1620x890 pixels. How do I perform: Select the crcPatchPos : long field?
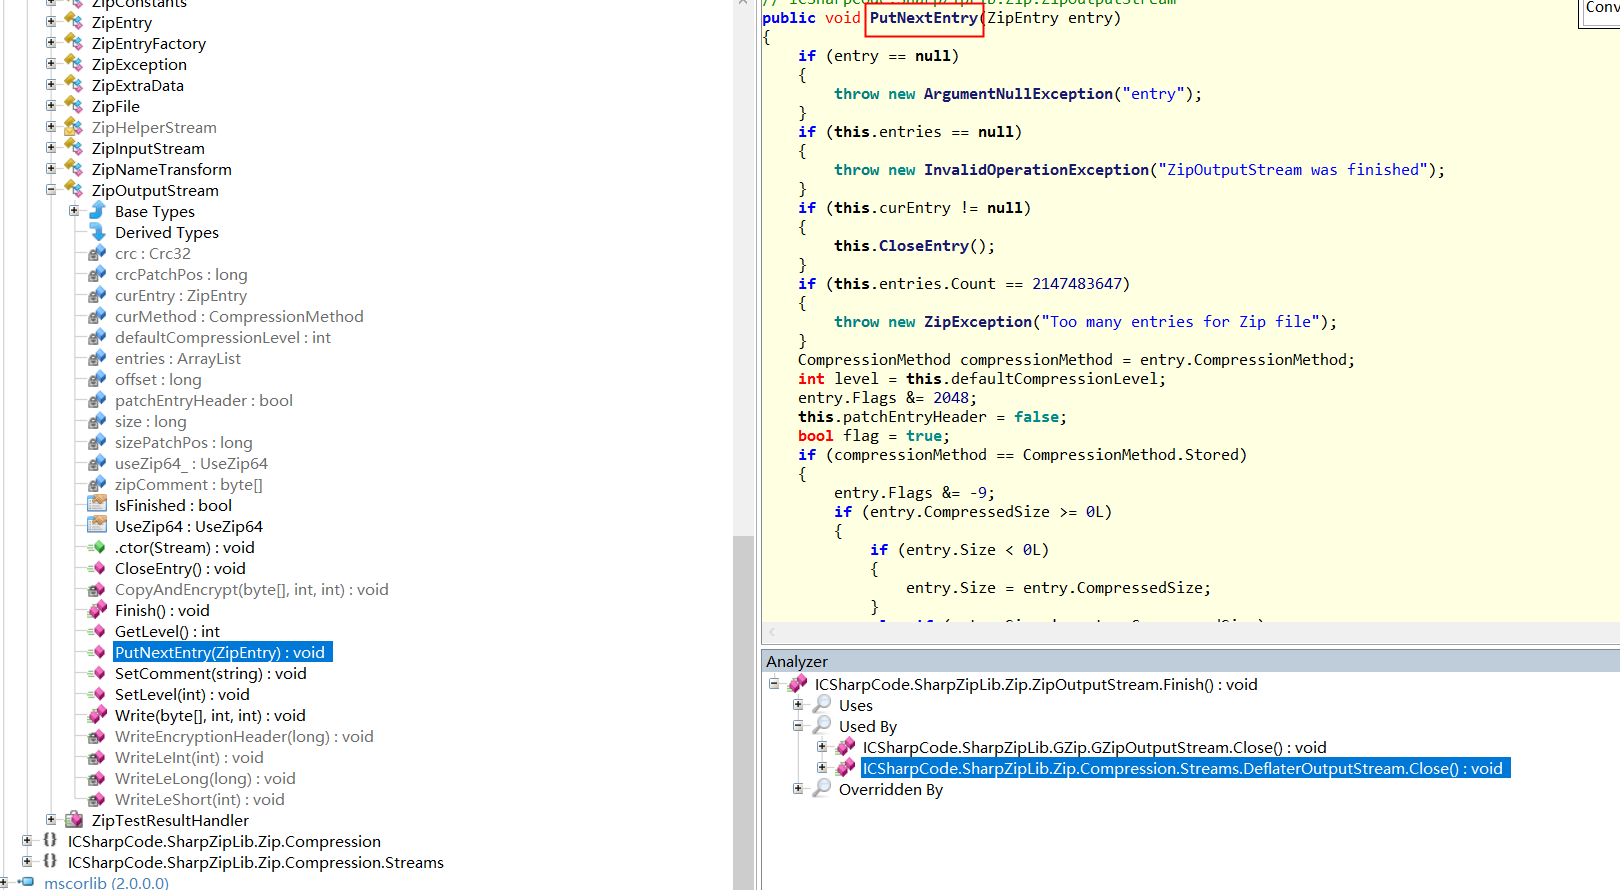[181, 274]
